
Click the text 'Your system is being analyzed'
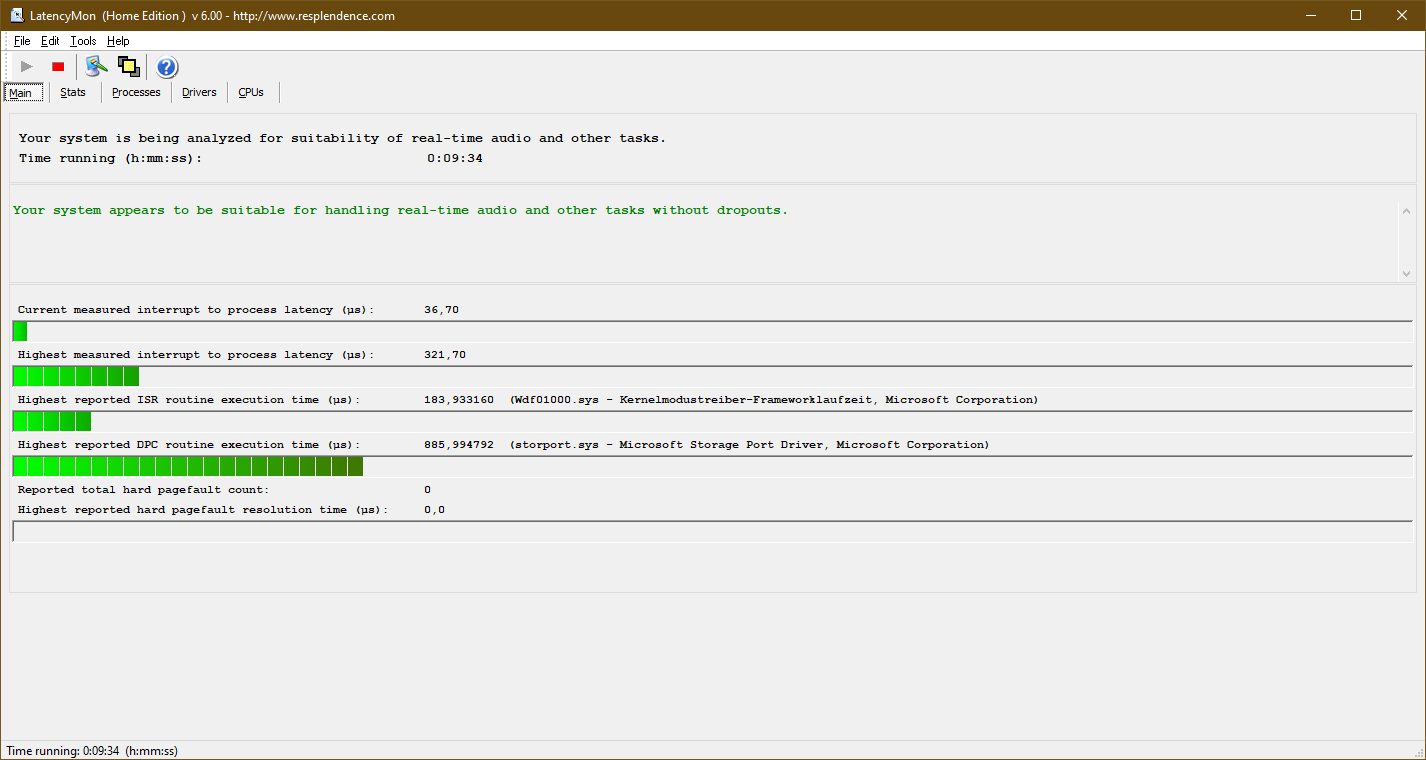pos(133,139)
